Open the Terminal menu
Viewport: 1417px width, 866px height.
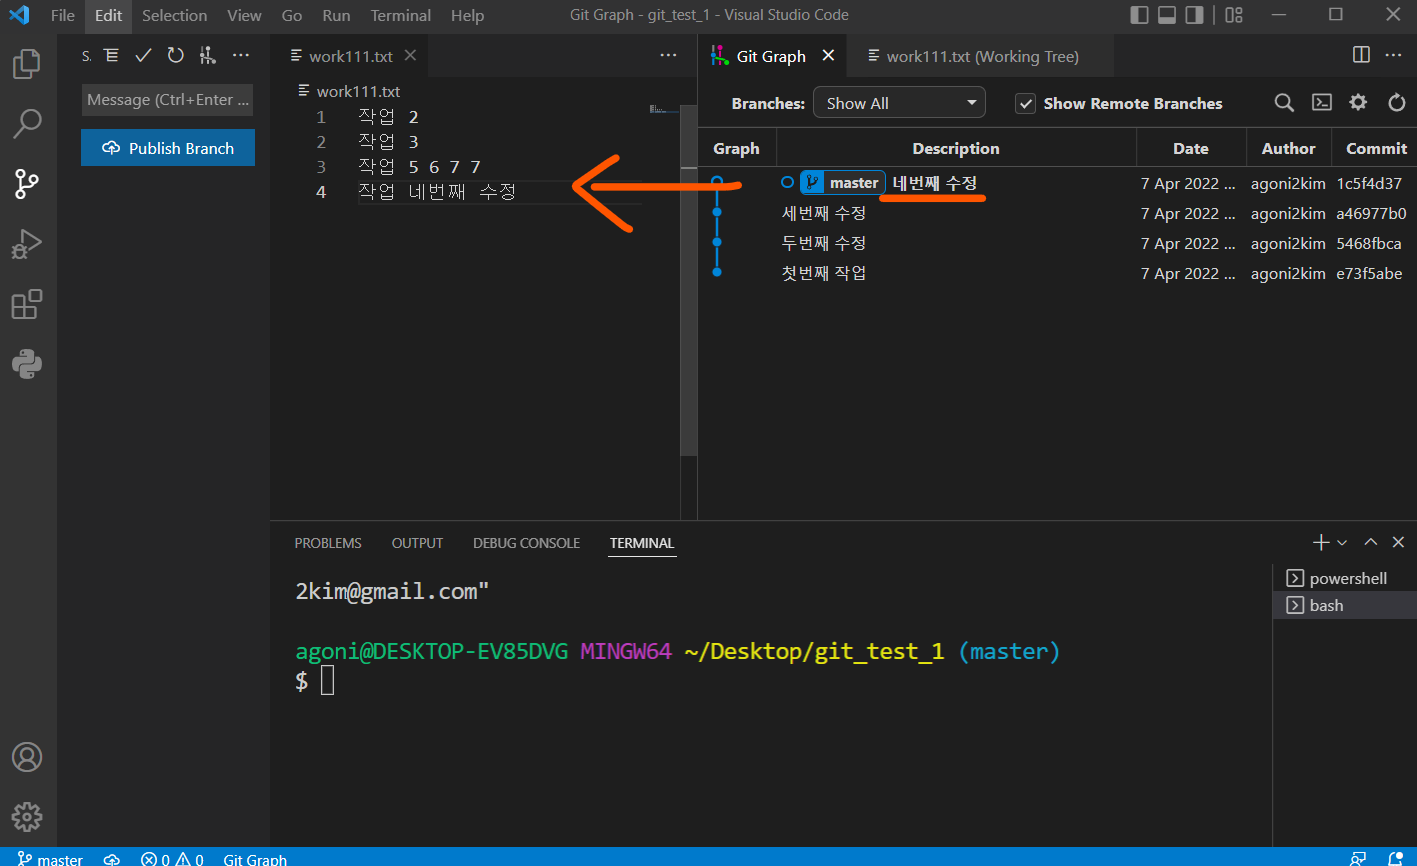(x=400, y=15)
